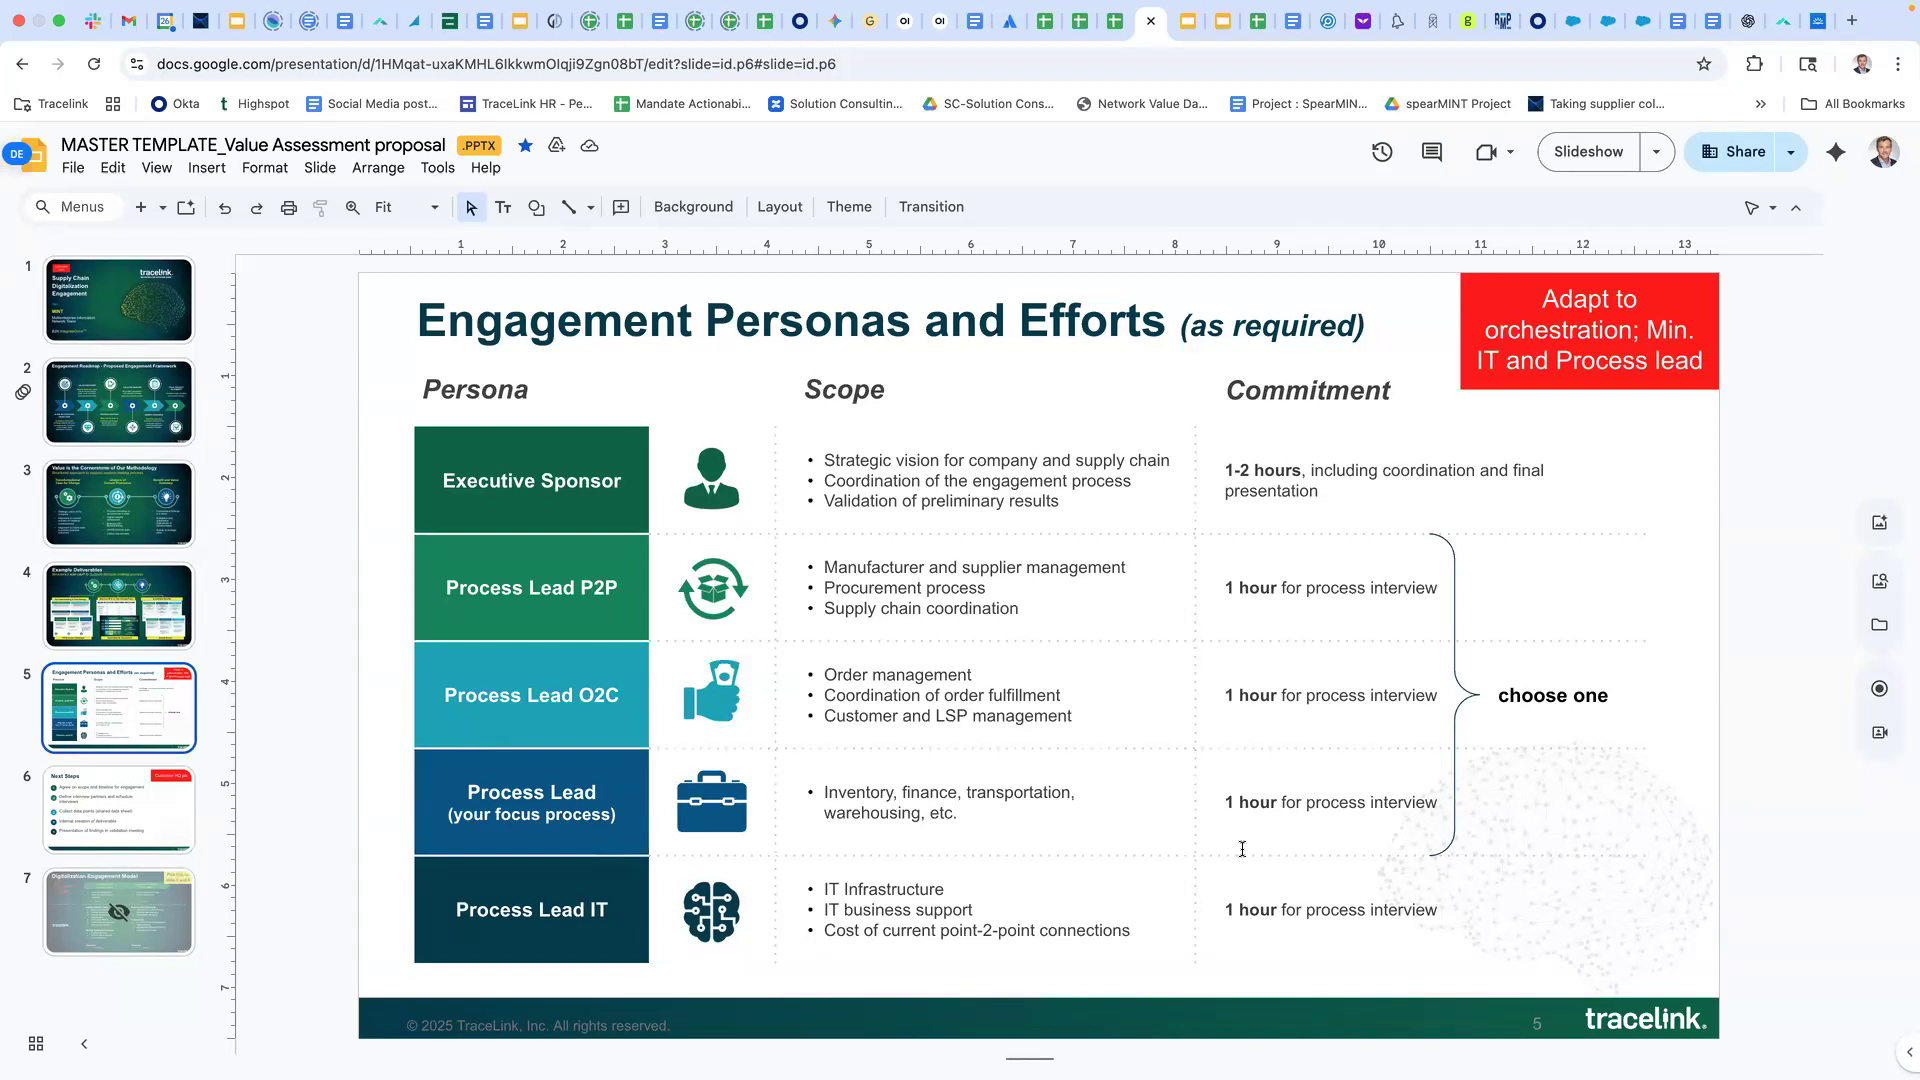Select slide 4 thumbnail in filmstrip
The image size is (1920, 1080).
point(119,605)
